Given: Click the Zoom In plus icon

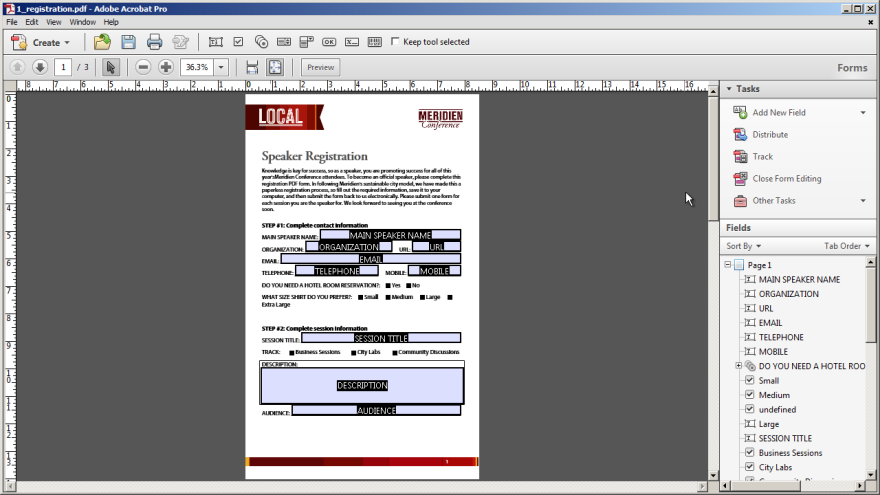Looking at the screenshot, I should [x=166, y=67].
